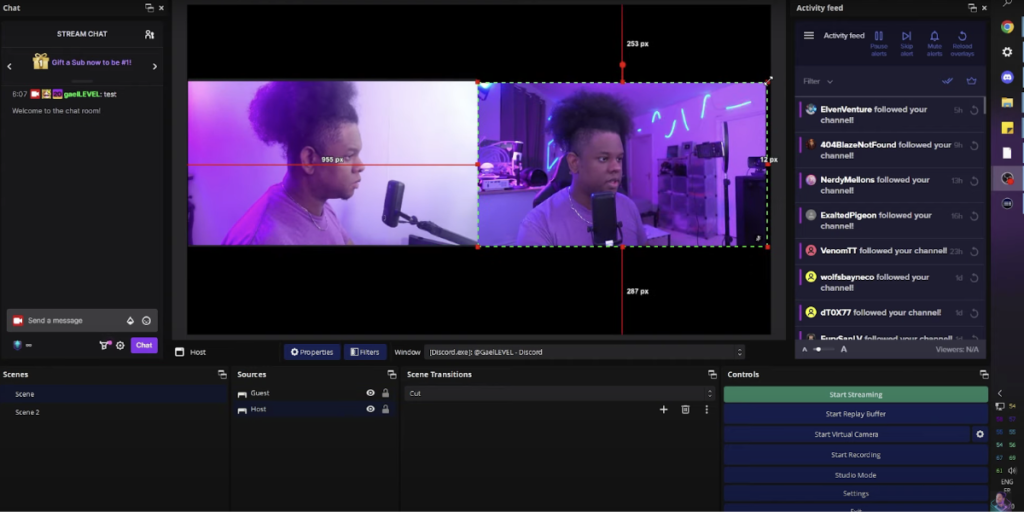Open the Cut transition dropdown
Viewport: 1024px width, 512px height.
pyautogui.click(x=559, y=394)
